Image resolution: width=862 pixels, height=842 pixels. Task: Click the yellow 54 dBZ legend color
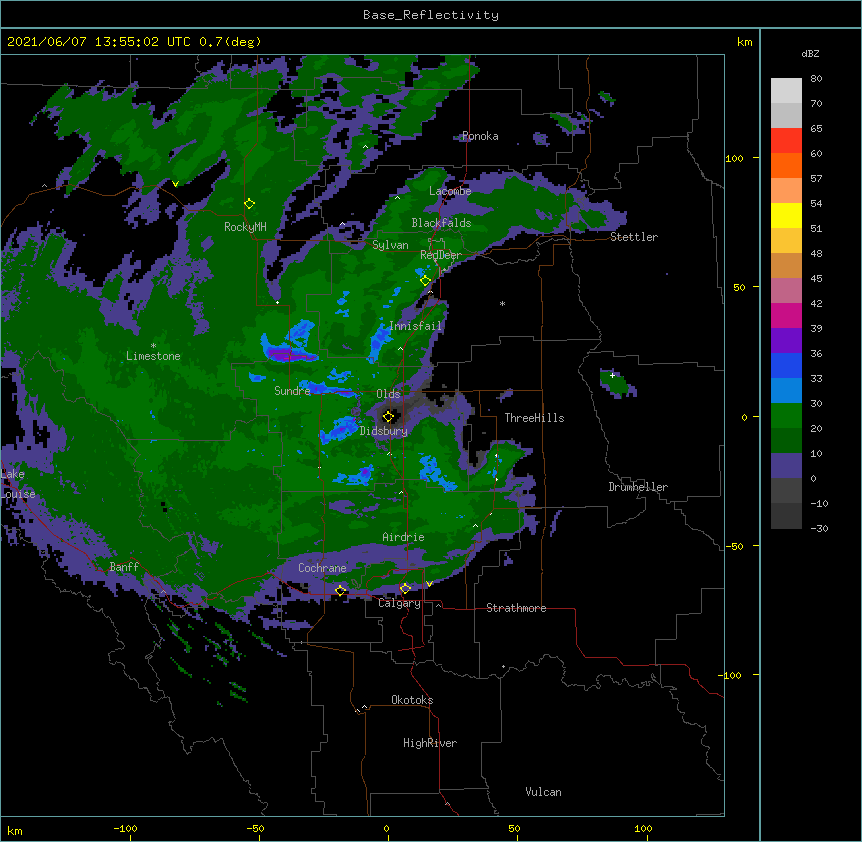(x=786, y=215)
